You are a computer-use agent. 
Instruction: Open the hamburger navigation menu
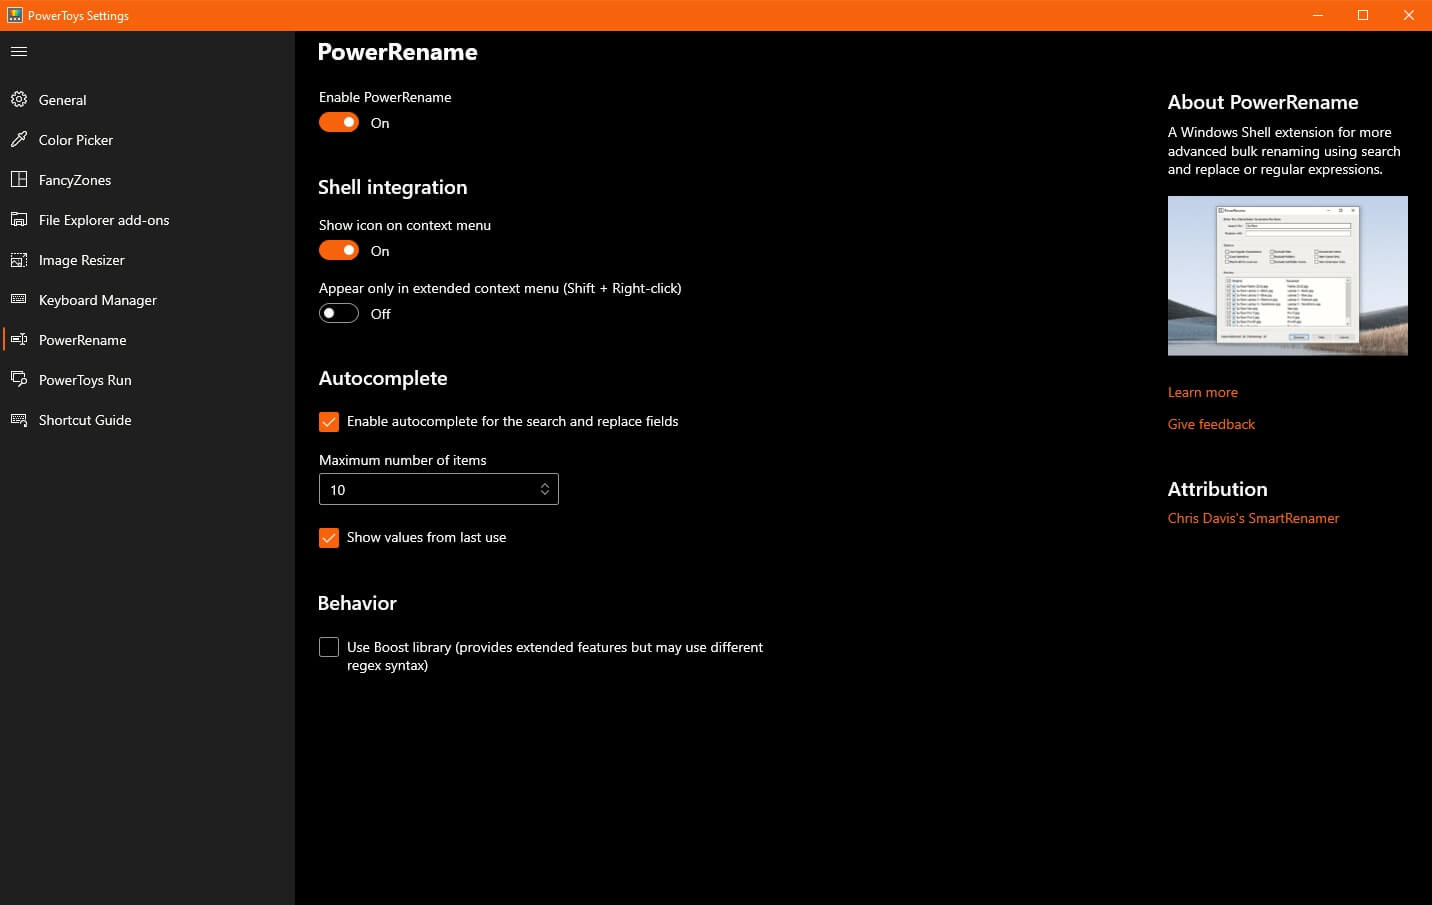[18, 51]
